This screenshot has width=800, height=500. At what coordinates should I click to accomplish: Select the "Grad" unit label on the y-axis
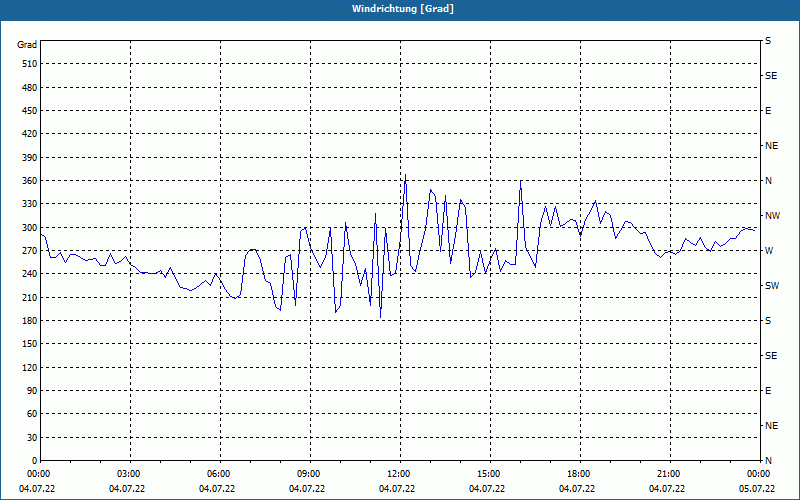point(27,45)
